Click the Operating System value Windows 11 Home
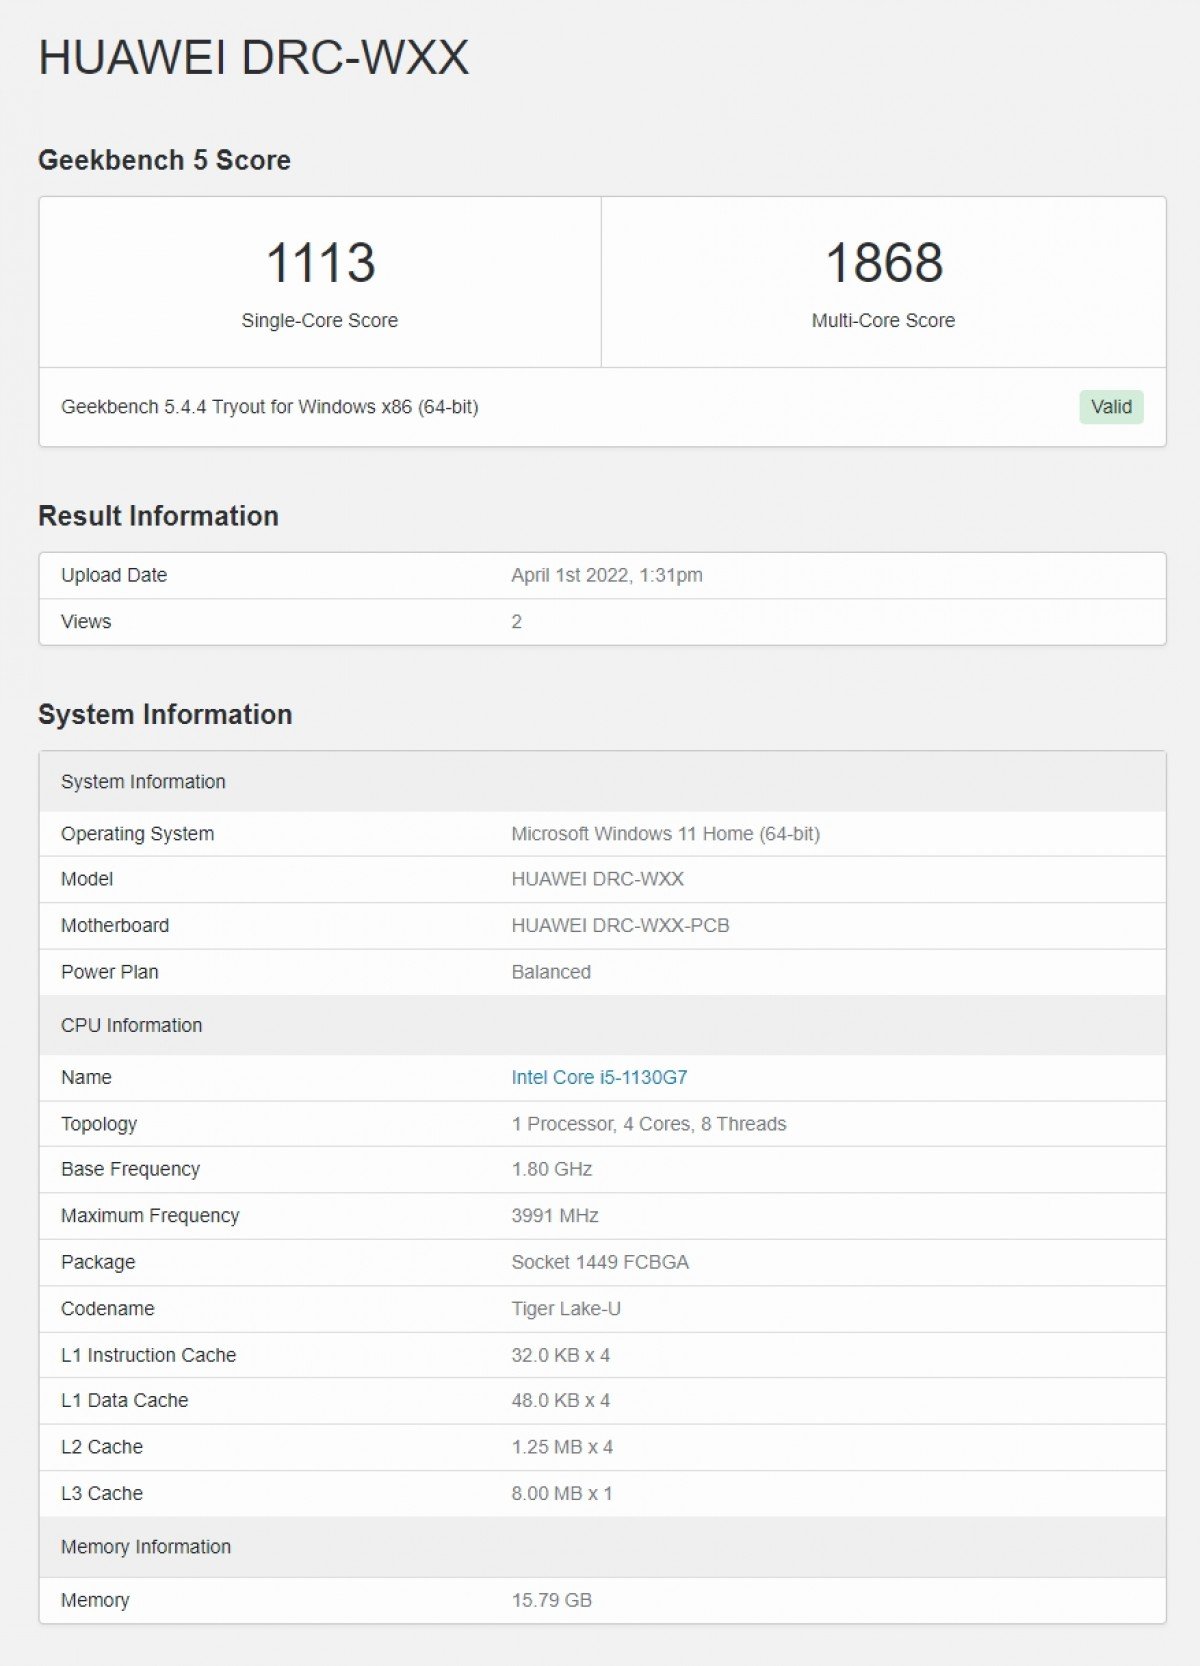This screenshot has width=1200, height=1666. (665, 834)
